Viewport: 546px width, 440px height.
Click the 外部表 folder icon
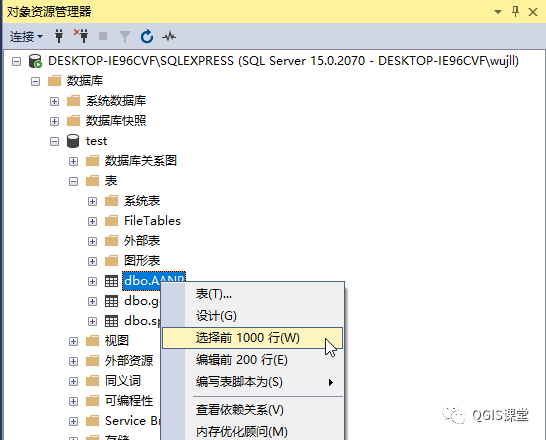click(x=111, y=241)
